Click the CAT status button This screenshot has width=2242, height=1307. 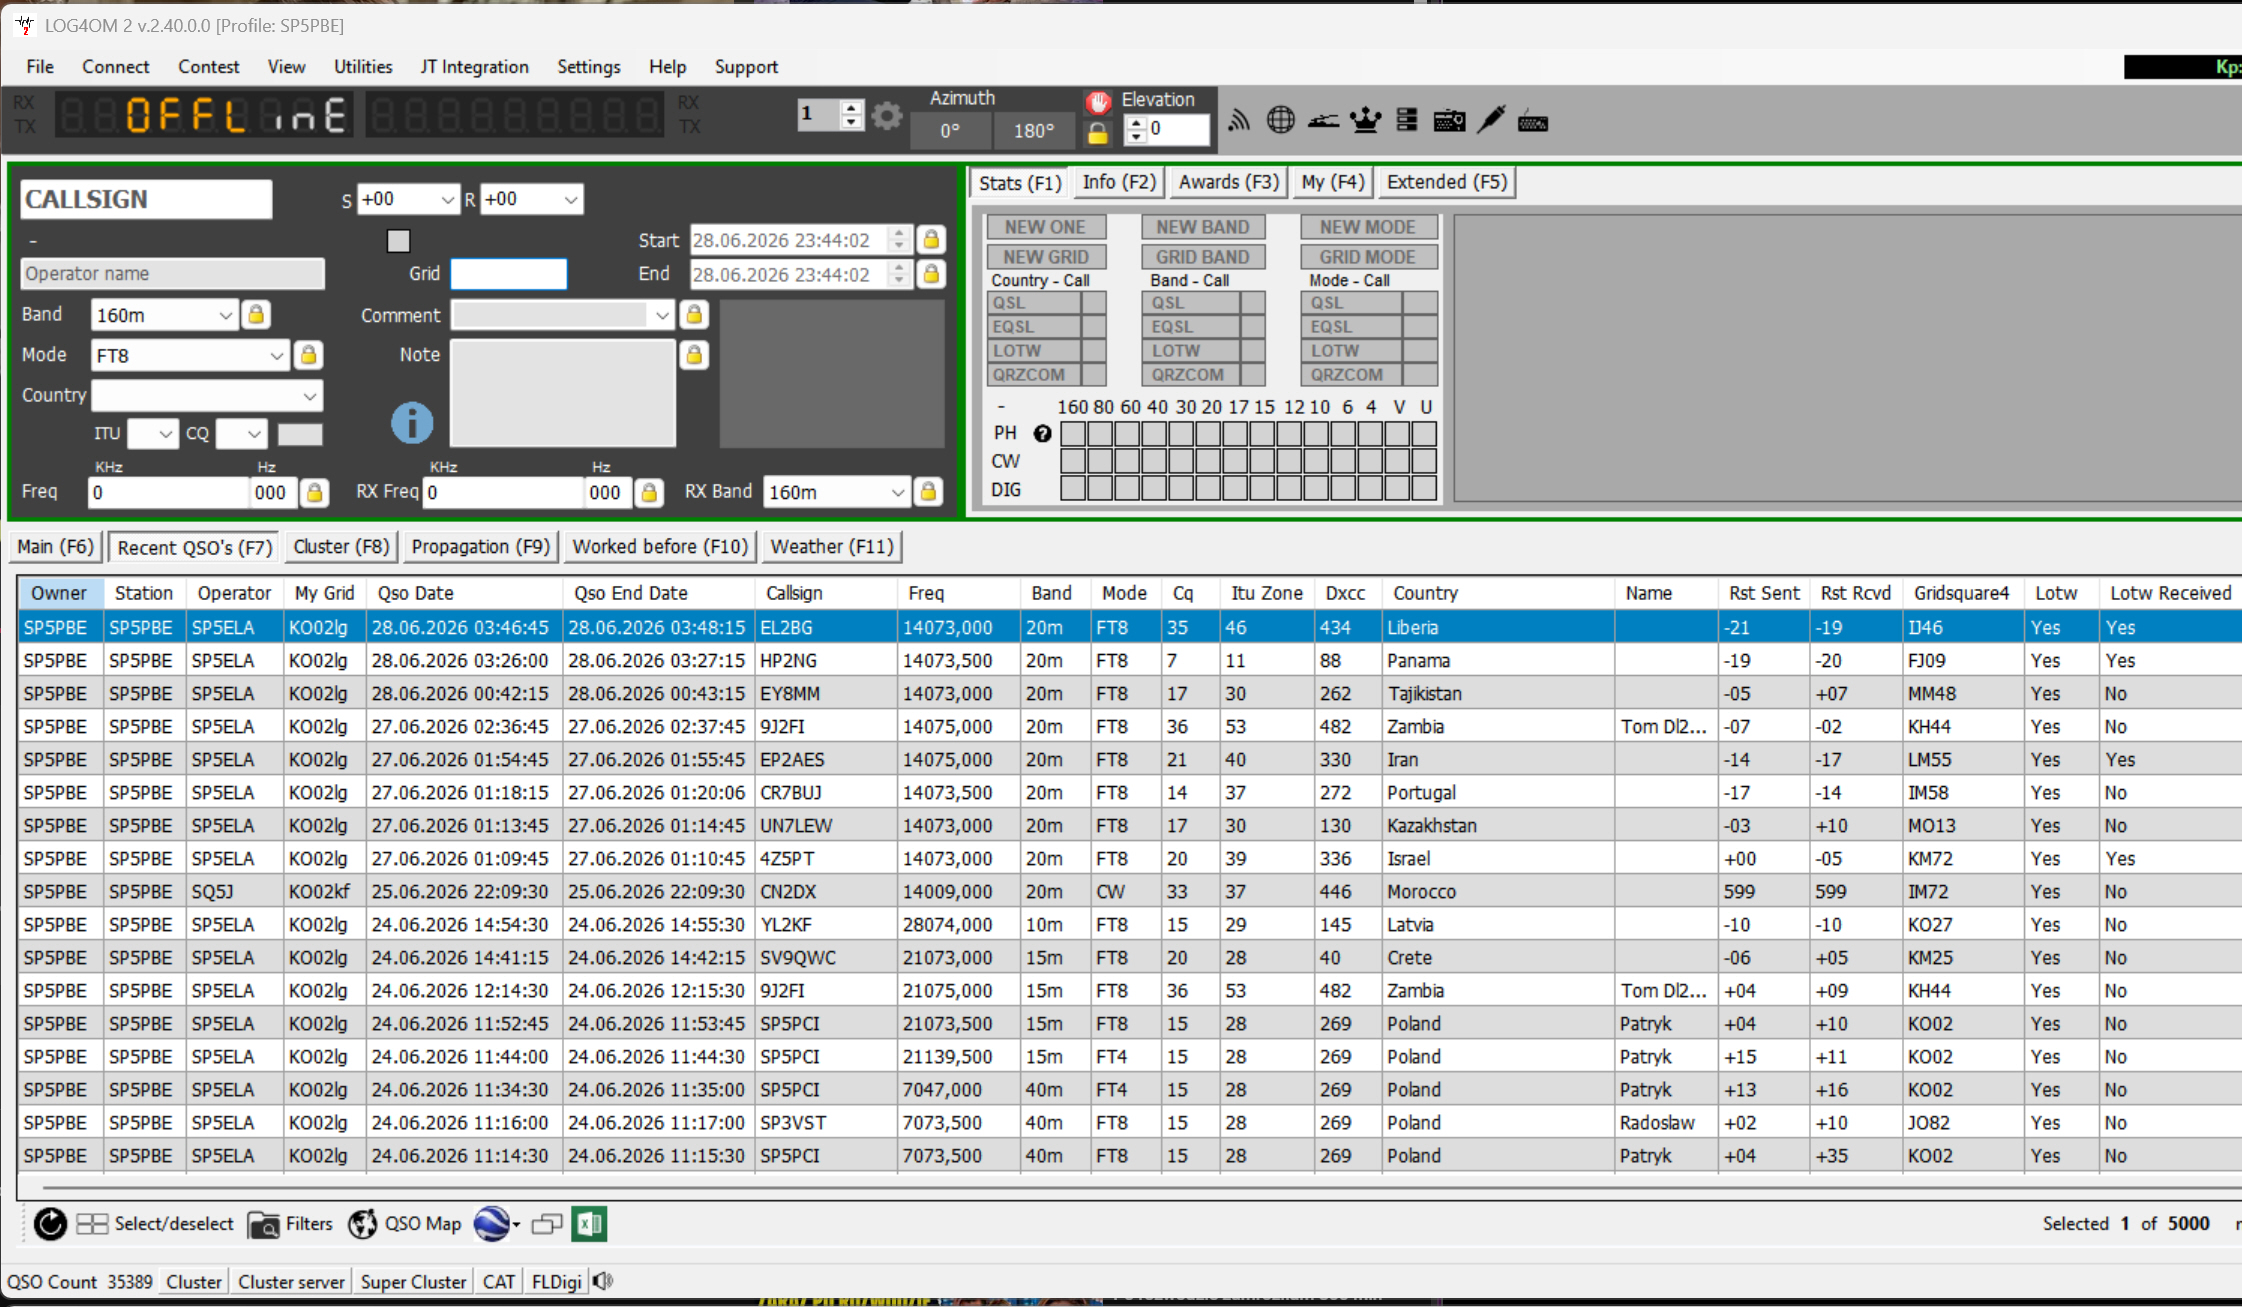pos(498,1282)
